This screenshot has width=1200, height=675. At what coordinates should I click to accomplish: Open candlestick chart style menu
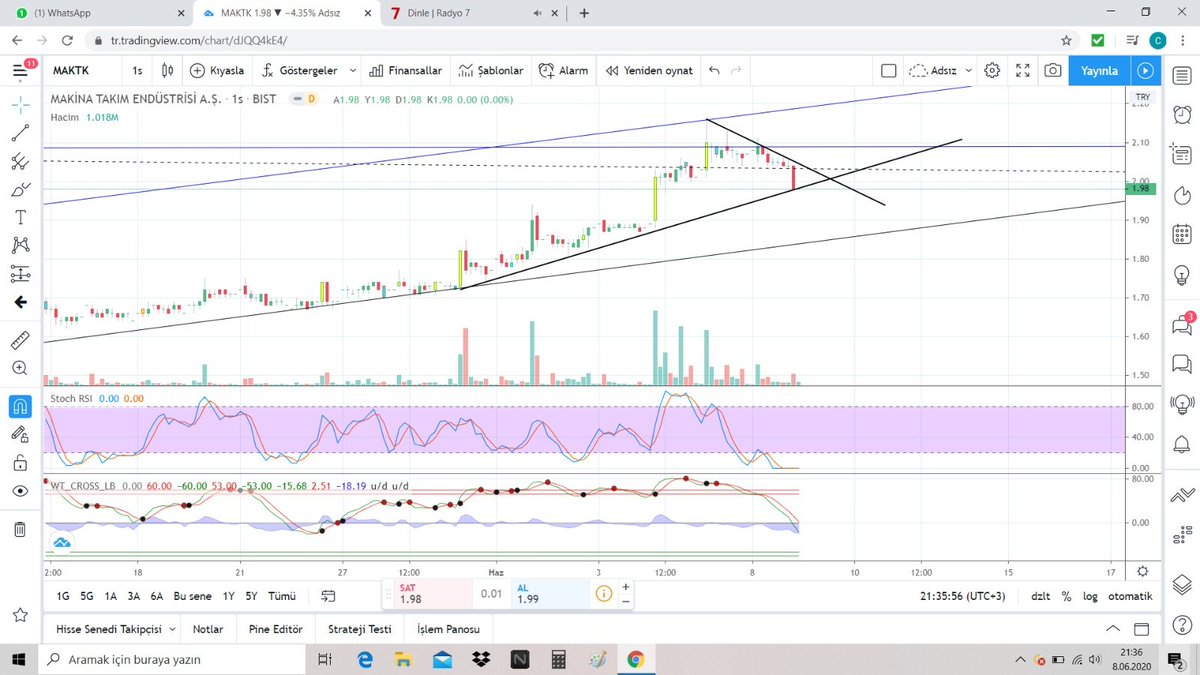[168, 71]
